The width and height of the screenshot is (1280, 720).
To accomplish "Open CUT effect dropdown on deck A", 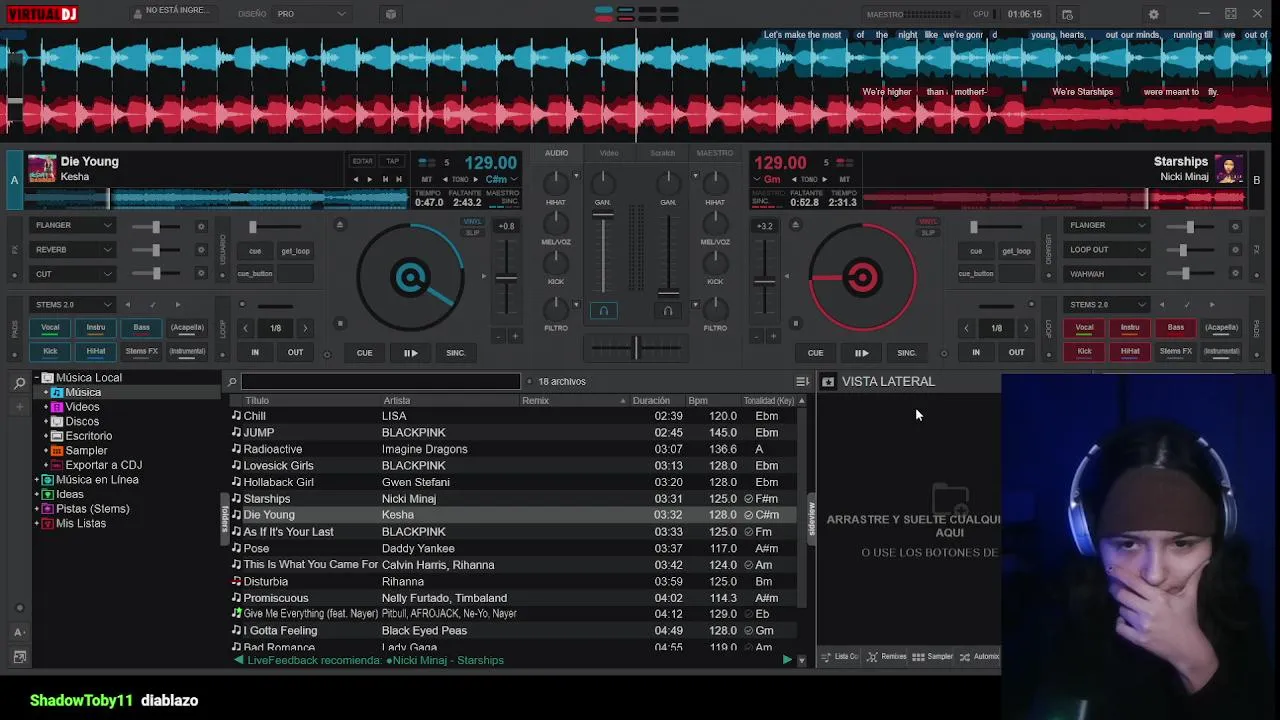I will (x=73, y=274).
